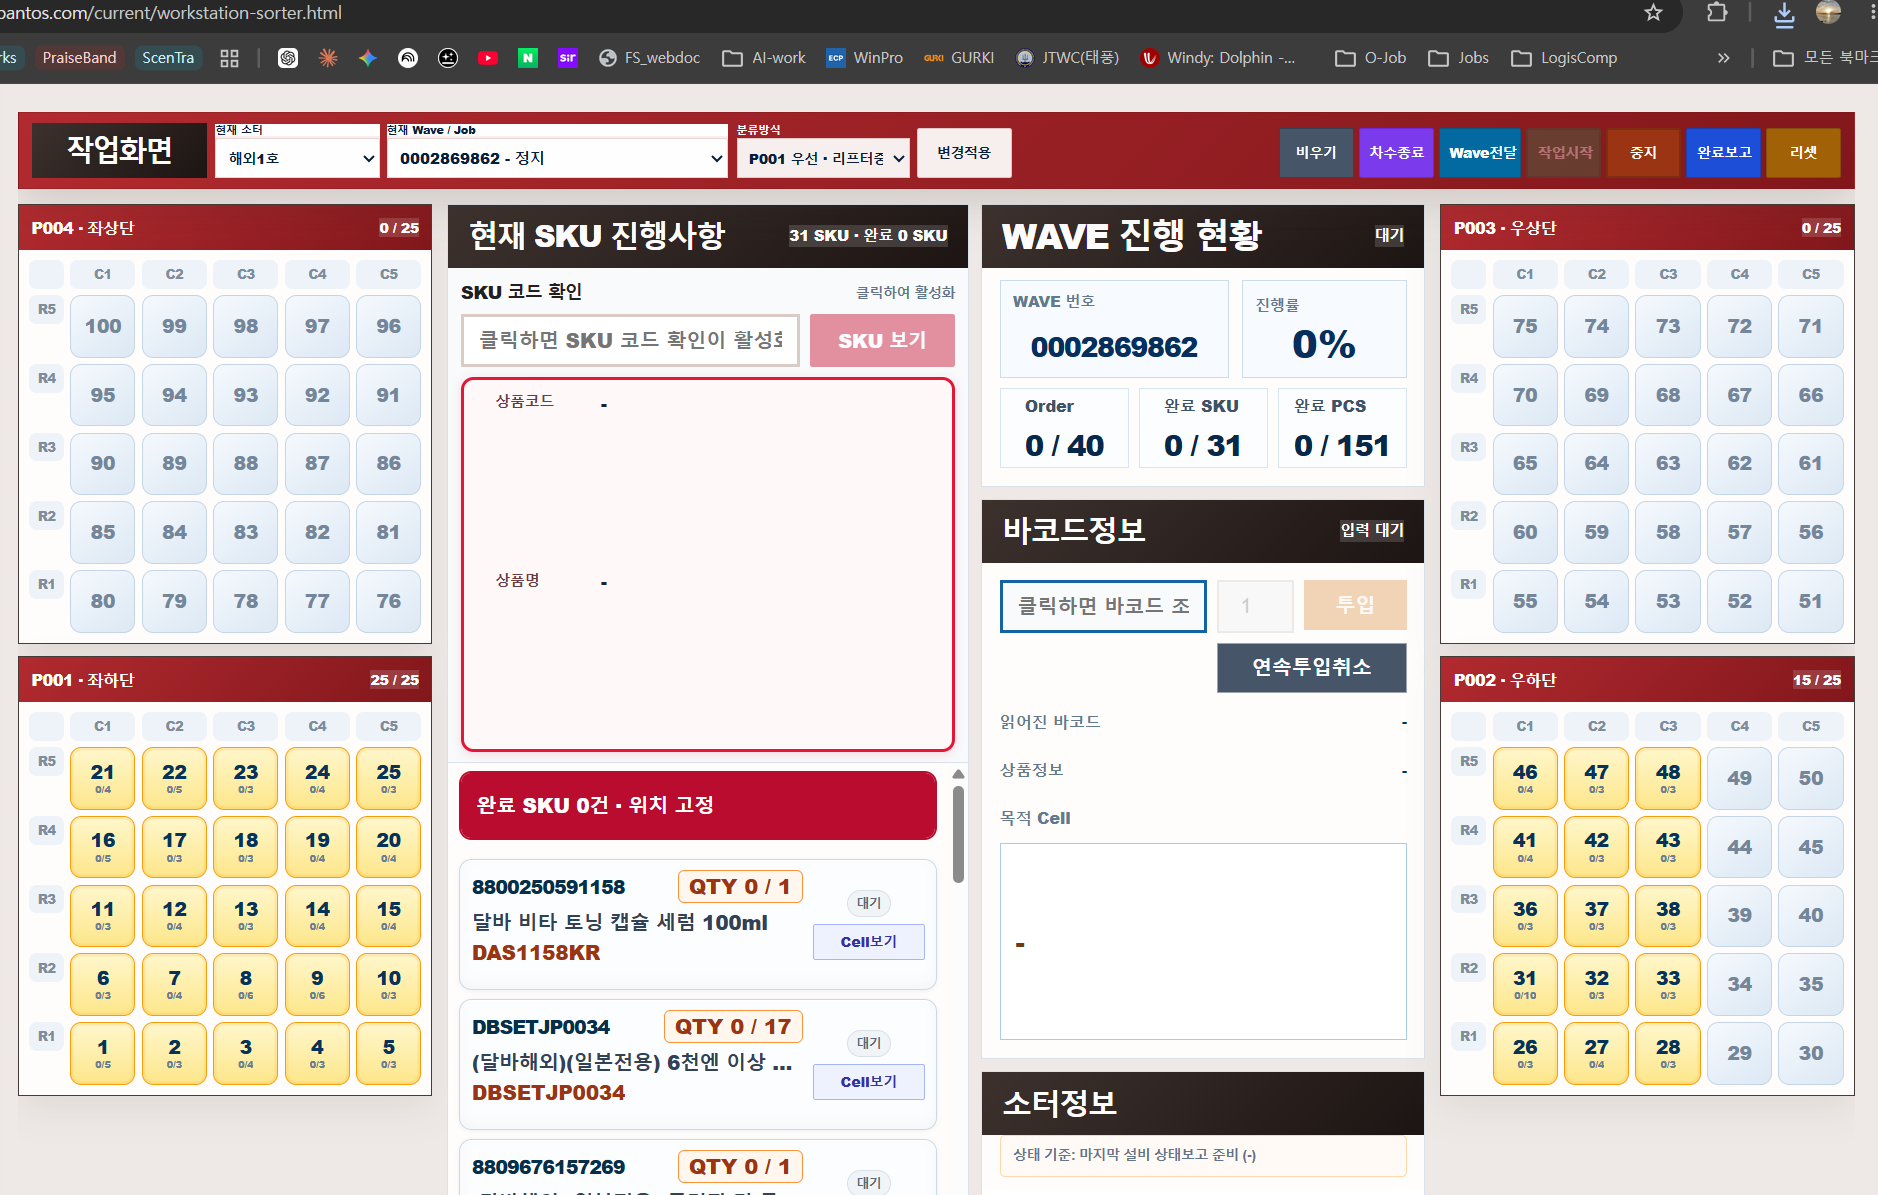Bookmark this page with the star icon

tap(1653, 12)
